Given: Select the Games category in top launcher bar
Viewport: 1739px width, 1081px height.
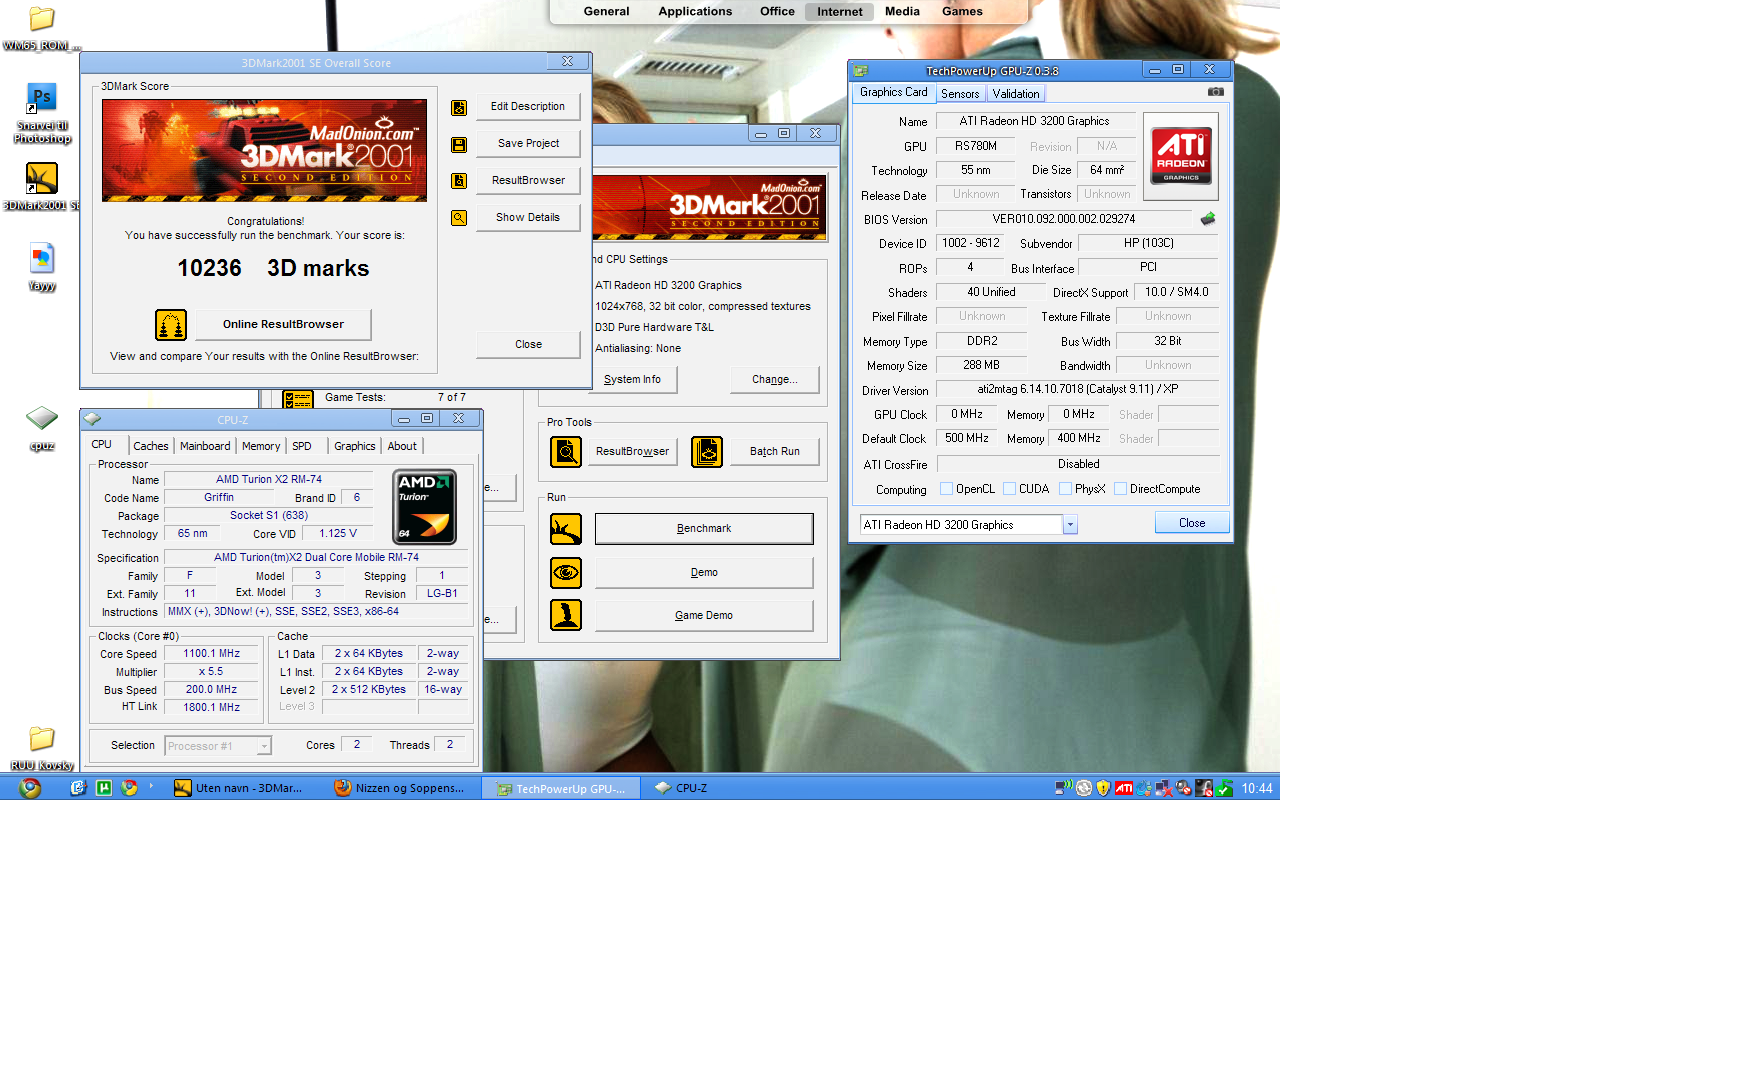Looking at the screenshot, I should click(x=962, y=12).
